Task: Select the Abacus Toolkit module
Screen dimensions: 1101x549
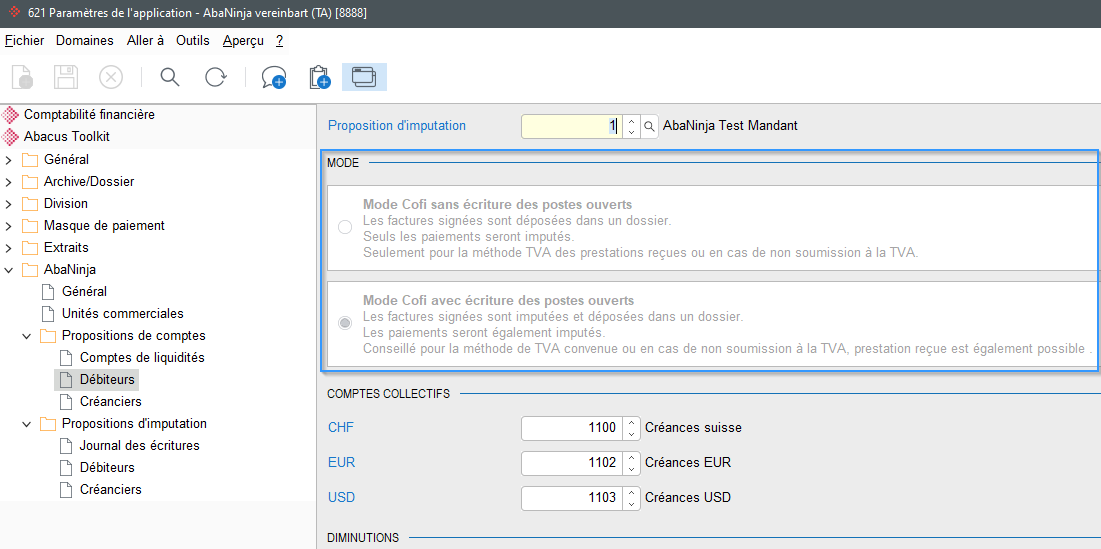Action: [x=67, y=136]
